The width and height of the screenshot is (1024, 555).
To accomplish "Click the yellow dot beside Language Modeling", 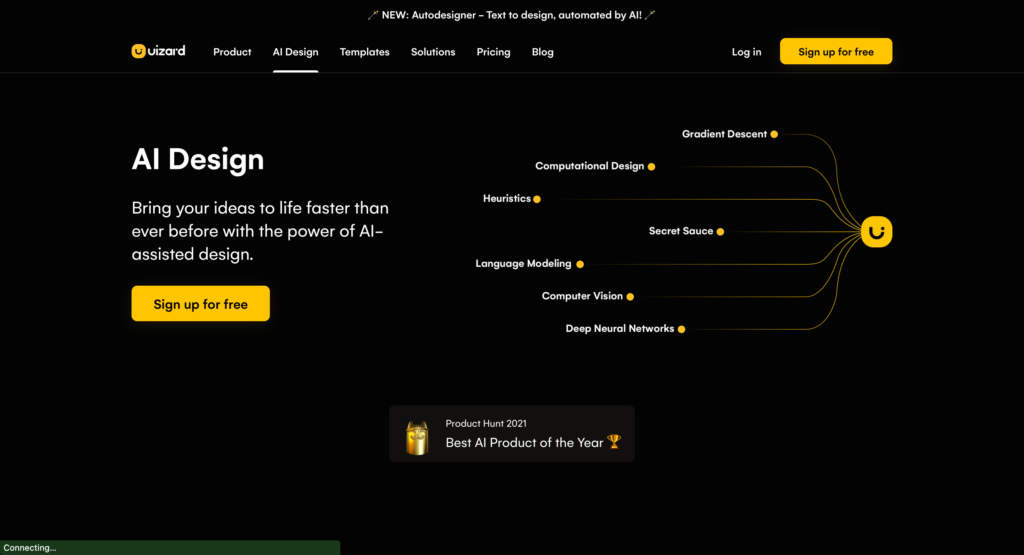I will tap(580, 264).
